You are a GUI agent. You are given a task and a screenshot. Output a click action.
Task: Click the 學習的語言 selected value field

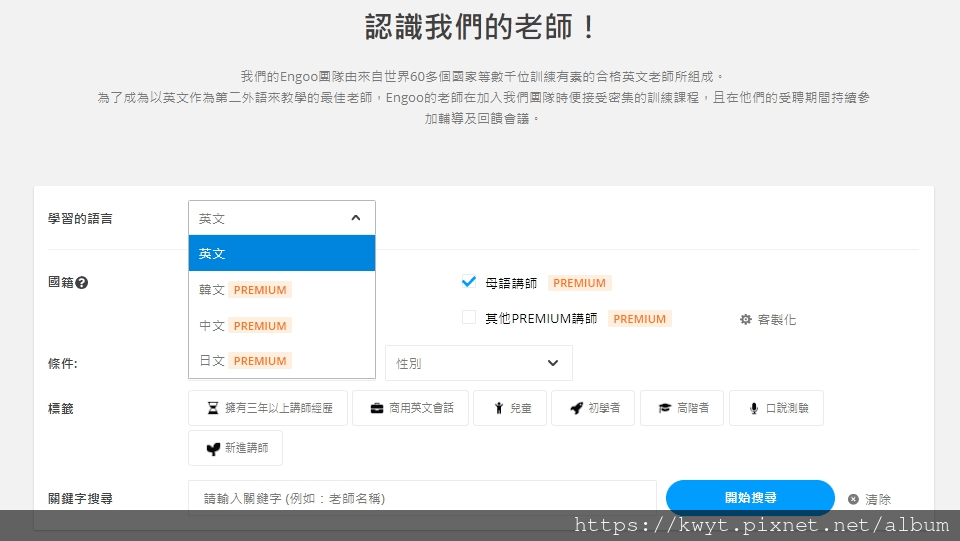282,218
